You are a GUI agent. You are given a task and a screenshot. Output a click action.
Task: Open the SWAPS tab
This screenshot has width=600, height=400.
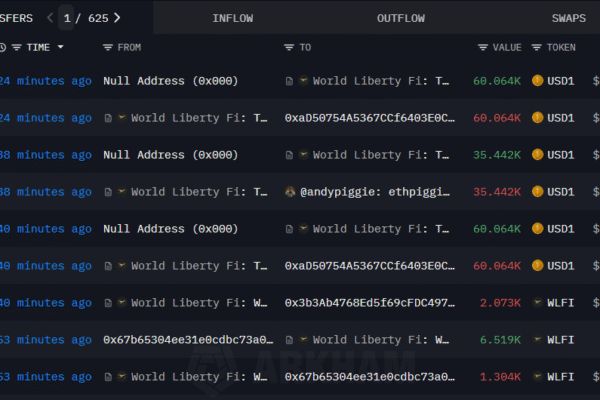[x=568, y=18]
